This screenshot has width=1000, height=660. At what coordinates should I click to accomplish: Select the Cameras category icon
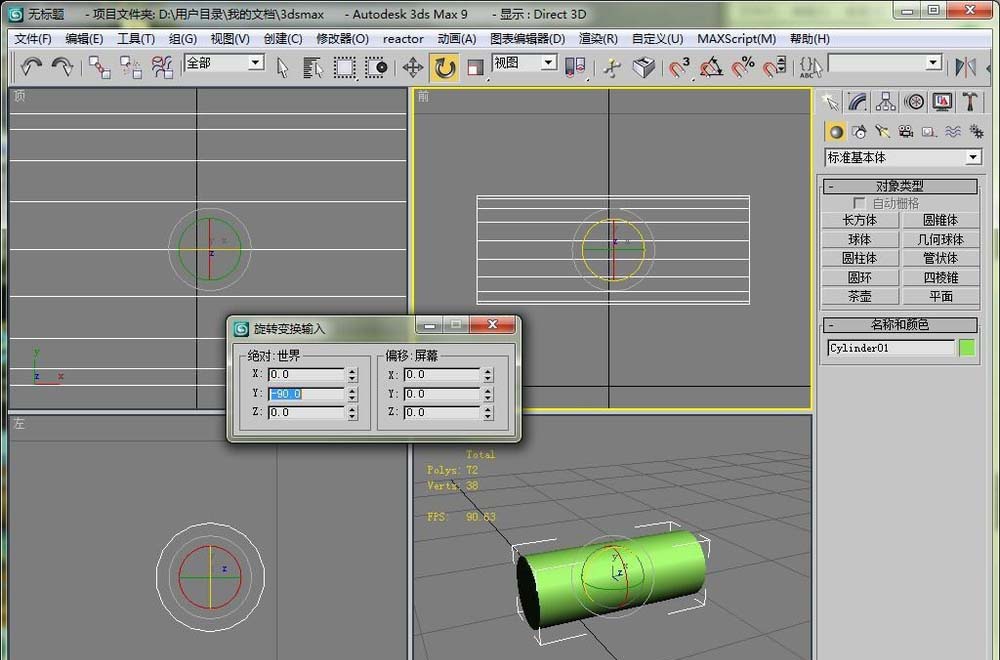(x=906, y=131)
